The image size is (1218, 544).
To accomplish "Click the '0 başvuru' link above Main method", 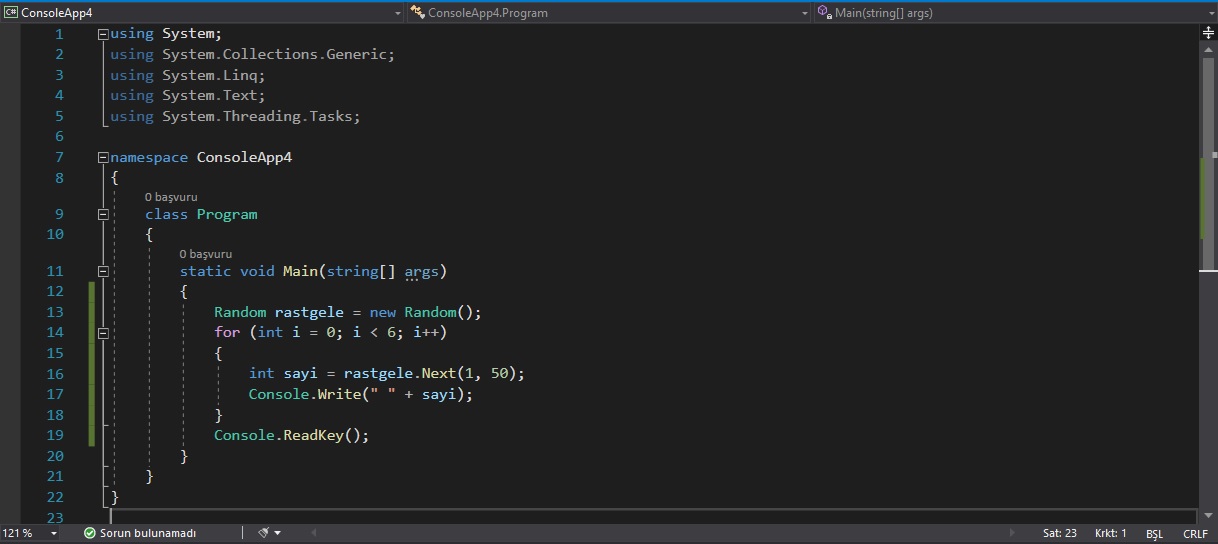I will pyautogui.click(x=206, y=254).
